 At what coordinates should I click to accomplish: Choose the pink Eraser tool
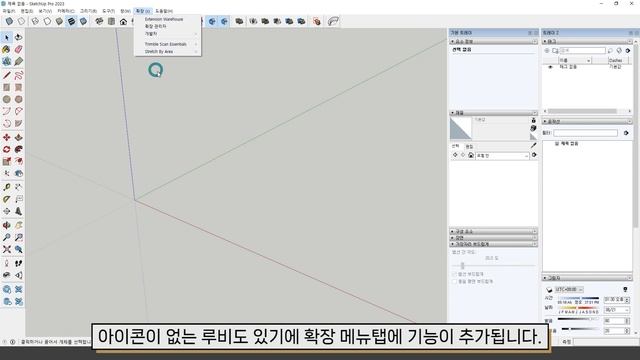pos(18,49)
